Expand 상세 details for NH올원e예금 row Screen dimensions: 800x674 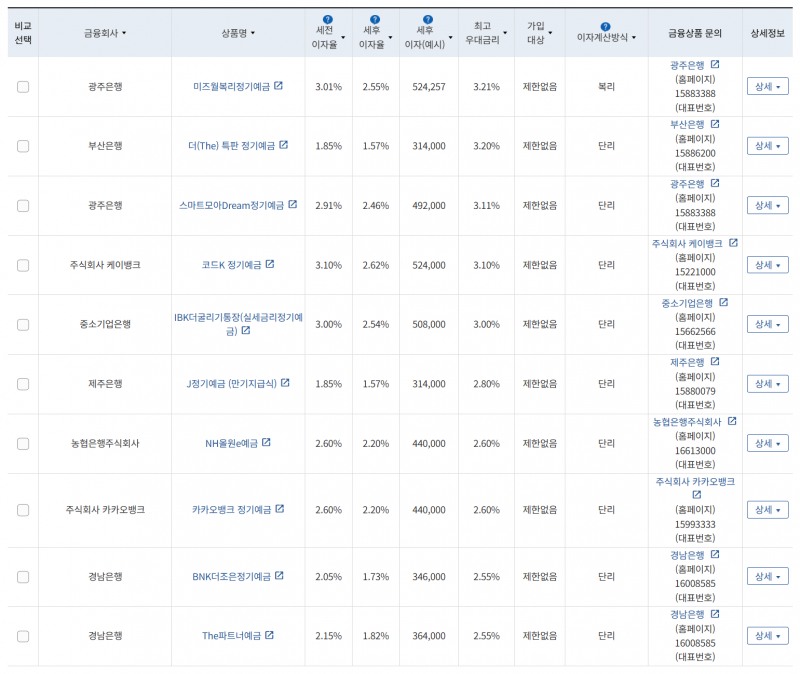(767, 444)
